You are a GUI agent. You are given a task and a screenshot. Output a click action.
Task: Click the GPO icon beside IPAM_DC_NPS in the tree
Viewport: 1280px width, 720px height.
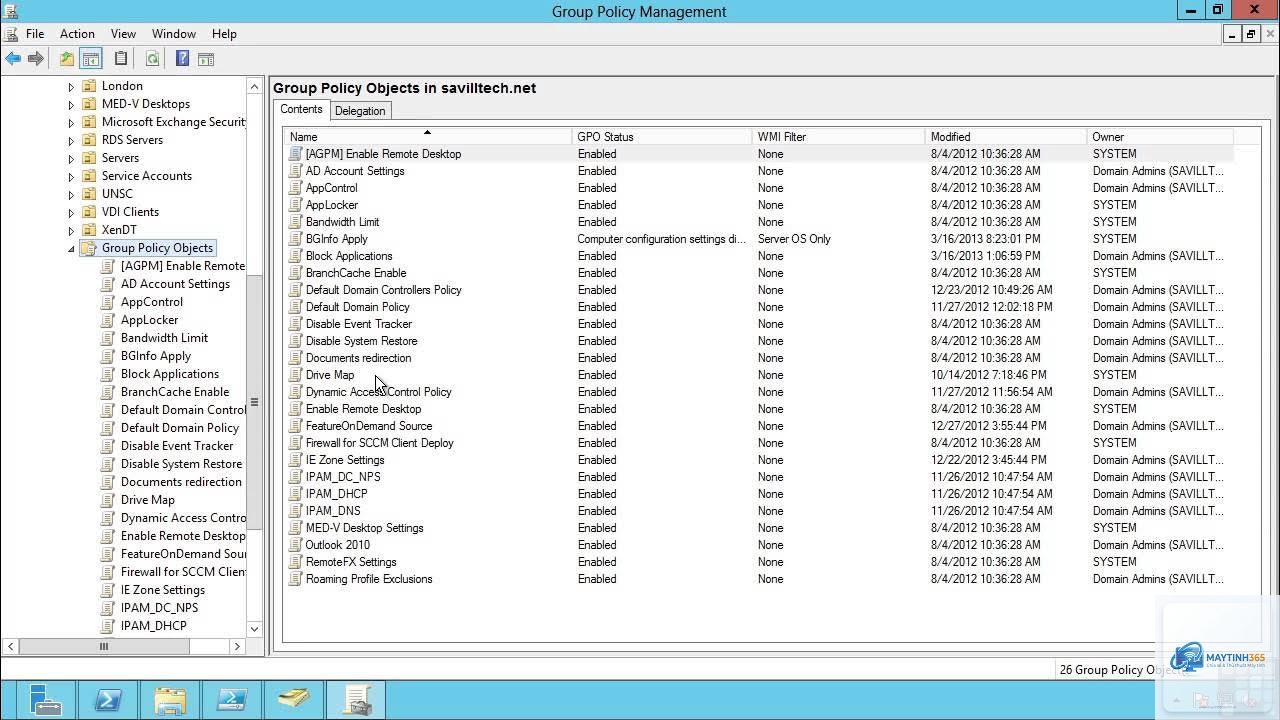(x=108, y=608)
